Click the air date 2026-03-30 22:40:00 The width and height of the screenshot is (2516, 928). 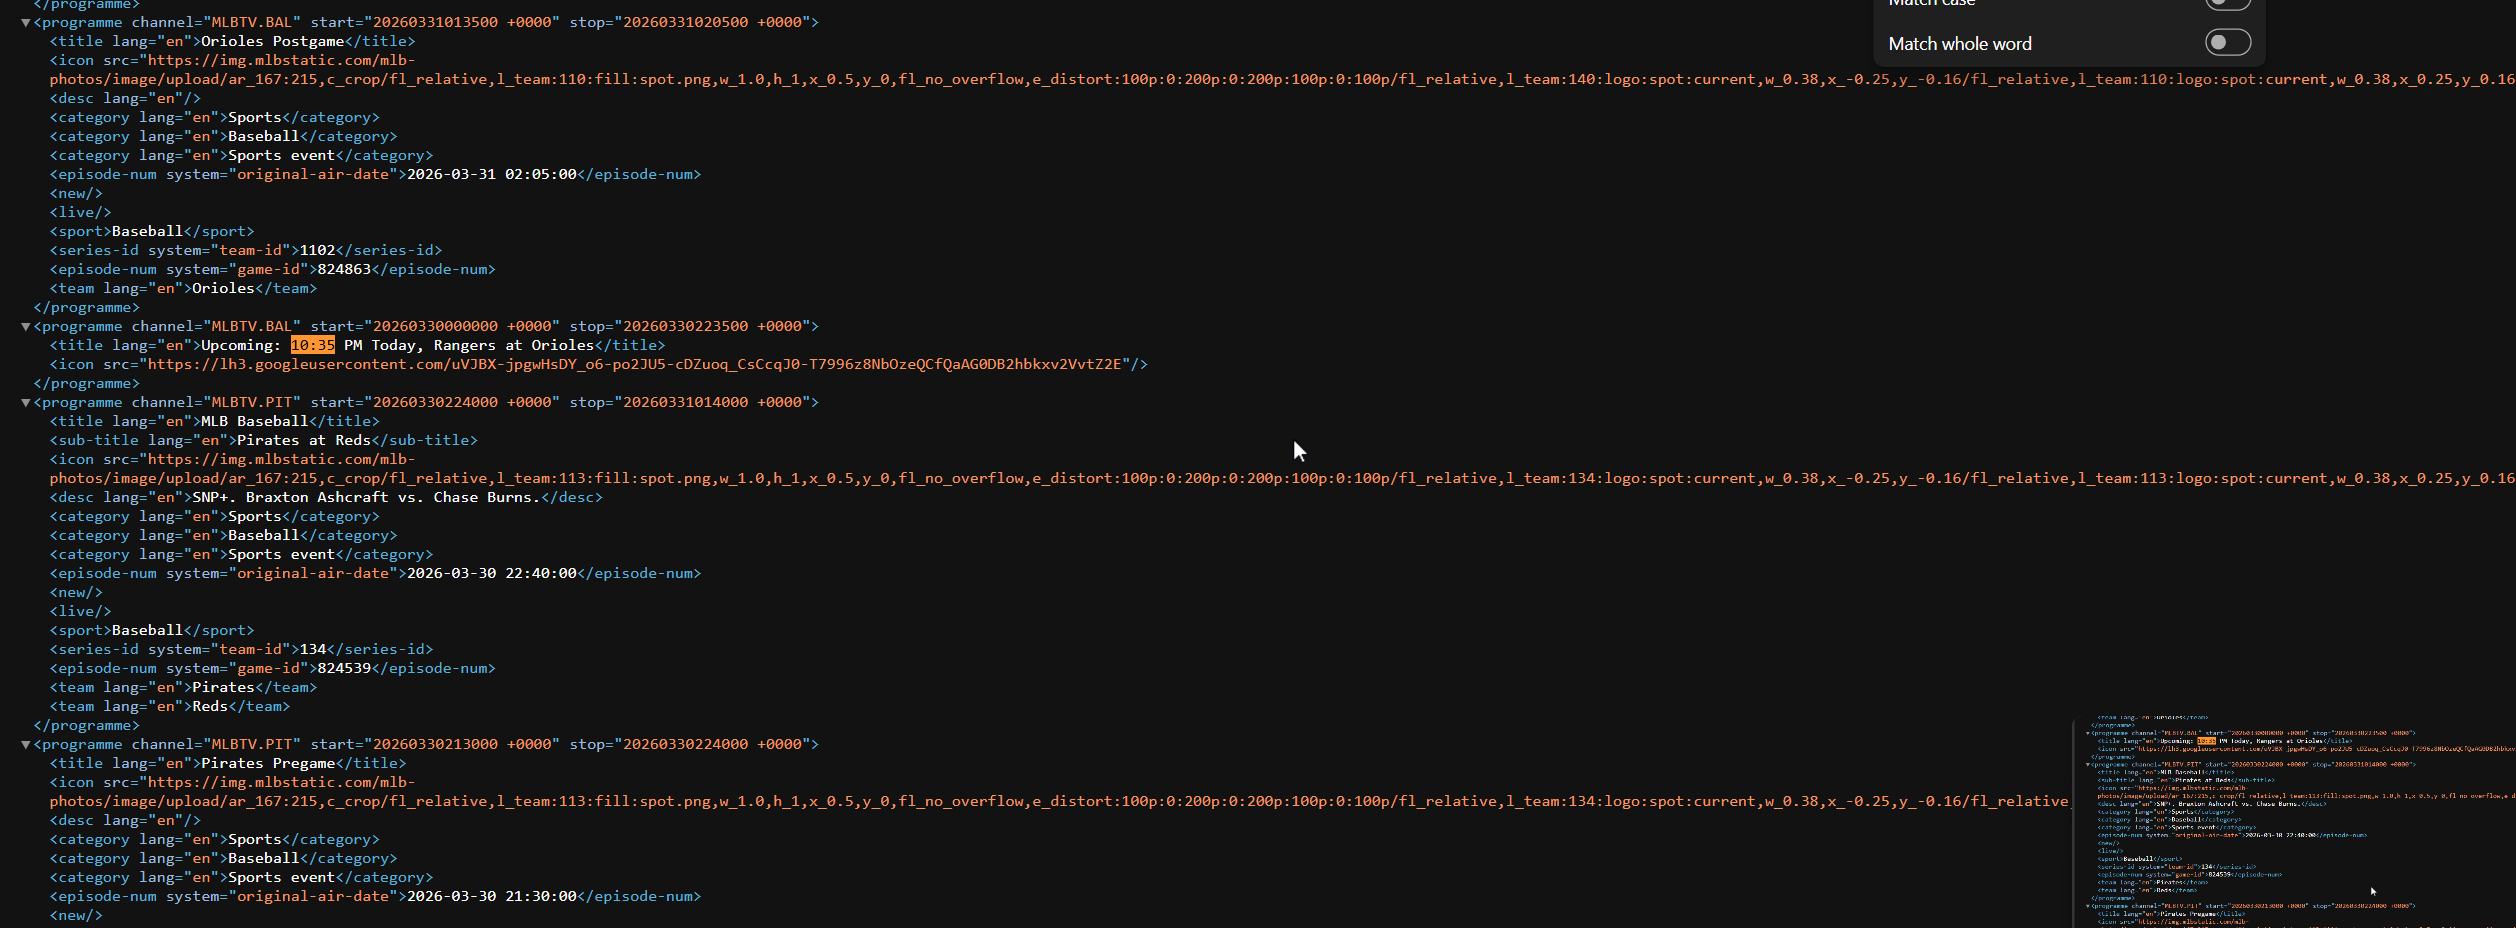click(x=491, y=573)
